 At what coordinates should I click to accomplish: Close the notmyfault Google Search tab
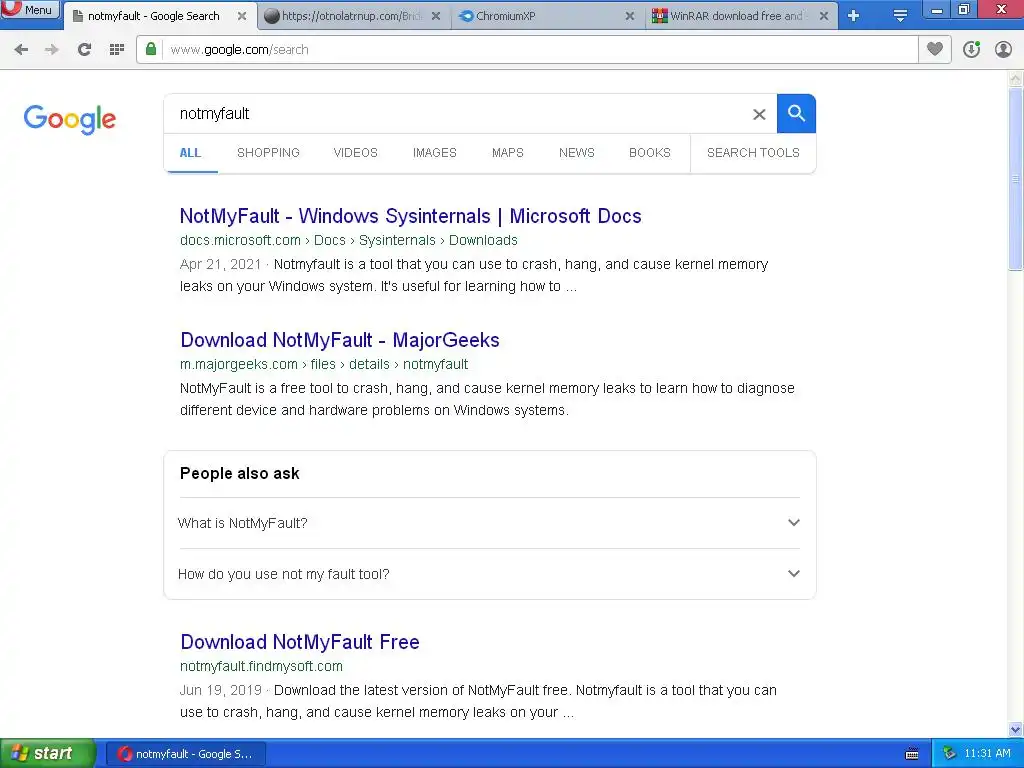pos(242,16)
